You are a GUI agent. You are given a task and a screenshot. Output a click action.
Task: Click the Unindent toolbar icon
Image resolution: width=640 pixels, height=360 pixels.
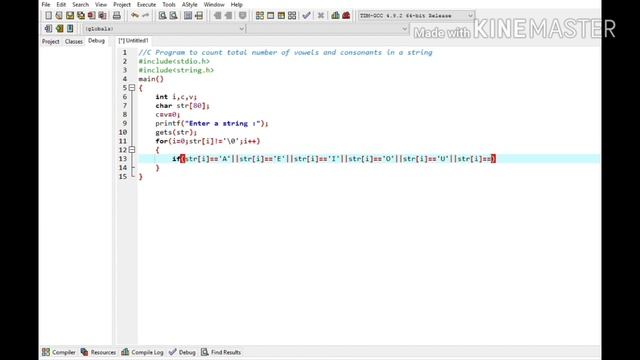(228, 16)
